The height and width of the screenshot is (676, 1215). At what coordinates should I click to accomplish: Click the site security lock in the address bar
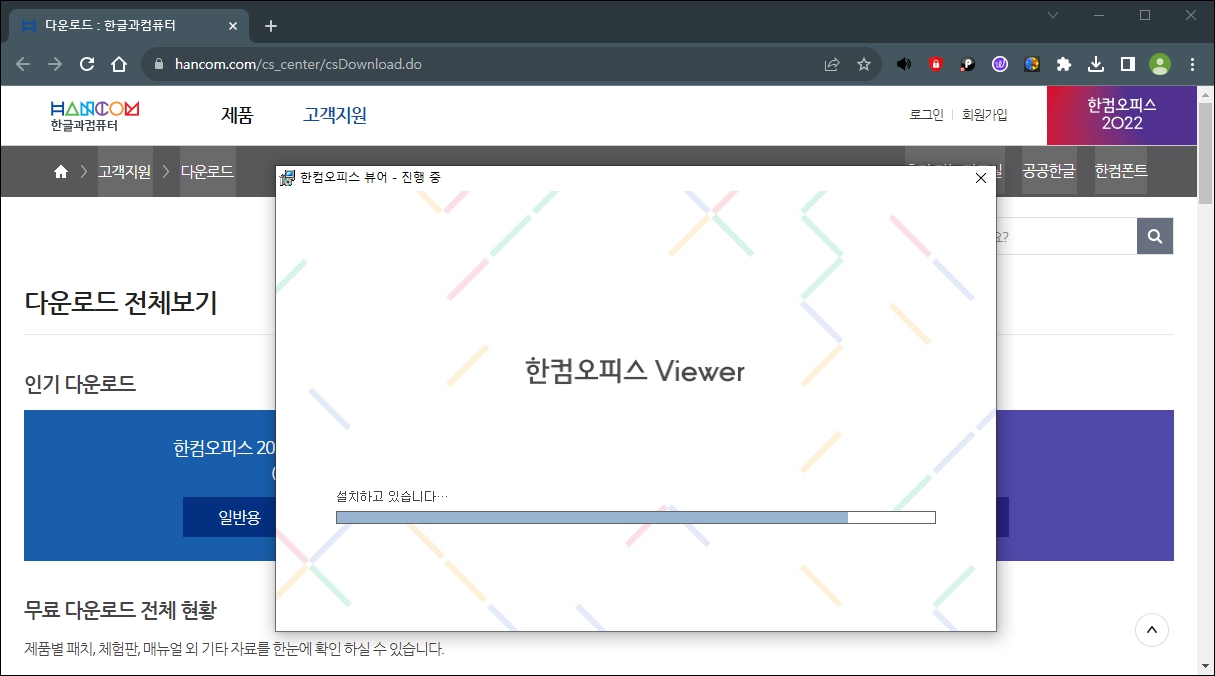click(x=160, y=63)
